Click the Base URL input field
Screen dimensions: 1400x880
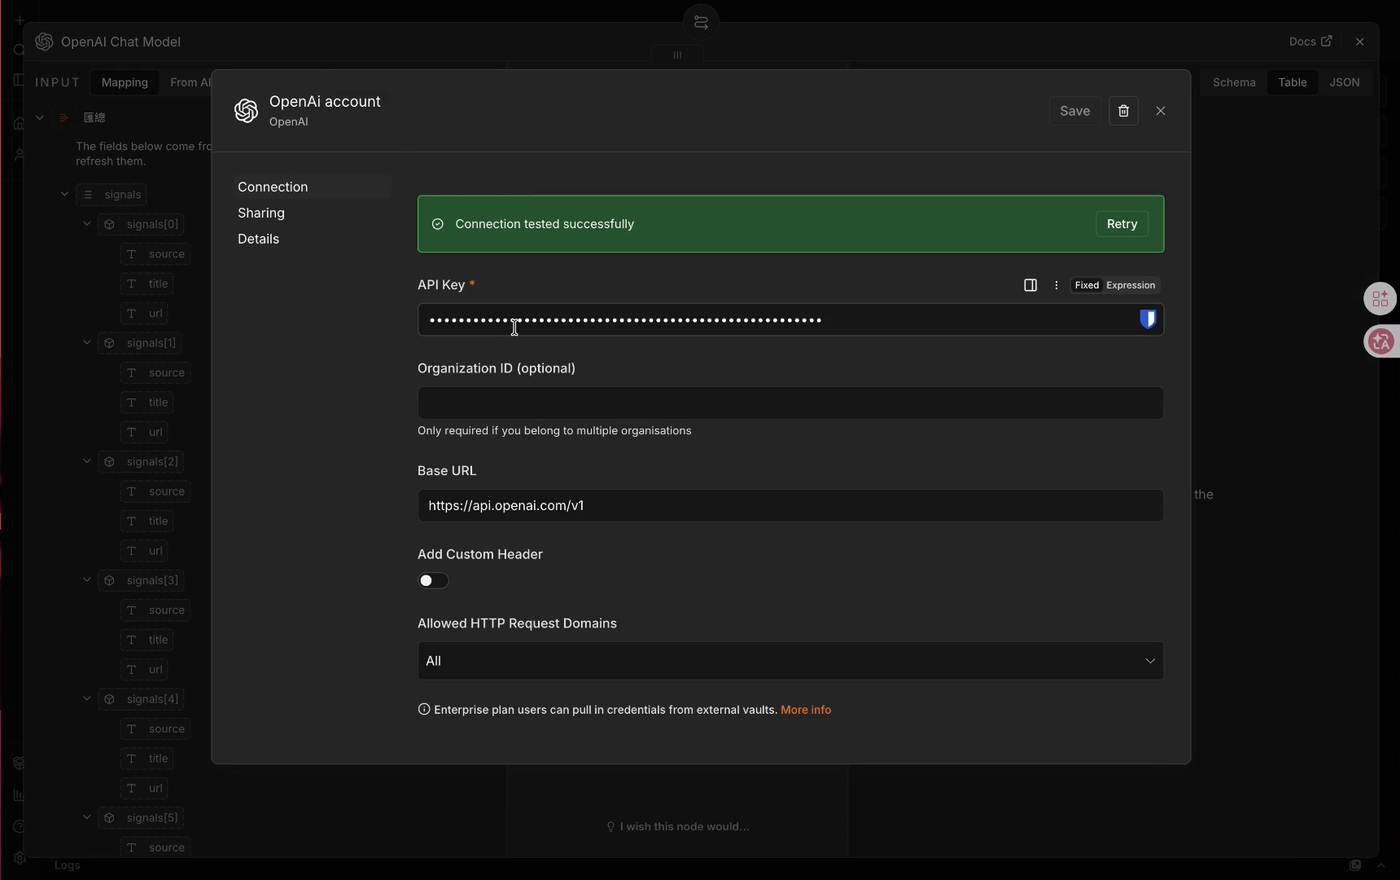[790, 505]
